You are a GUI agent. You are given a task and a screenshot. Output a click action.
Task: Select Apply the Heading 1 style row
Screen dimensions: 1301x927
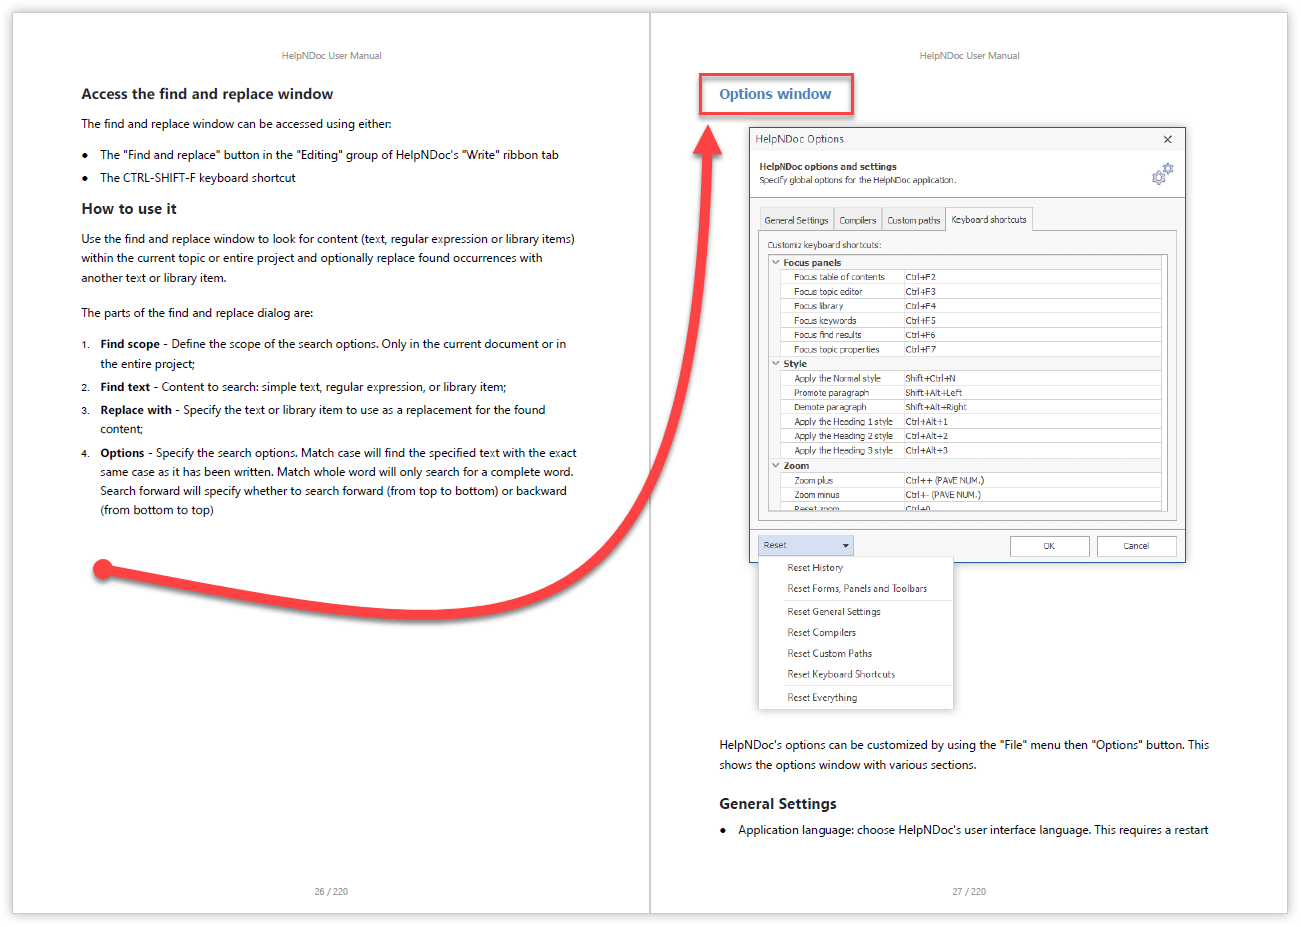pos(971,422)
